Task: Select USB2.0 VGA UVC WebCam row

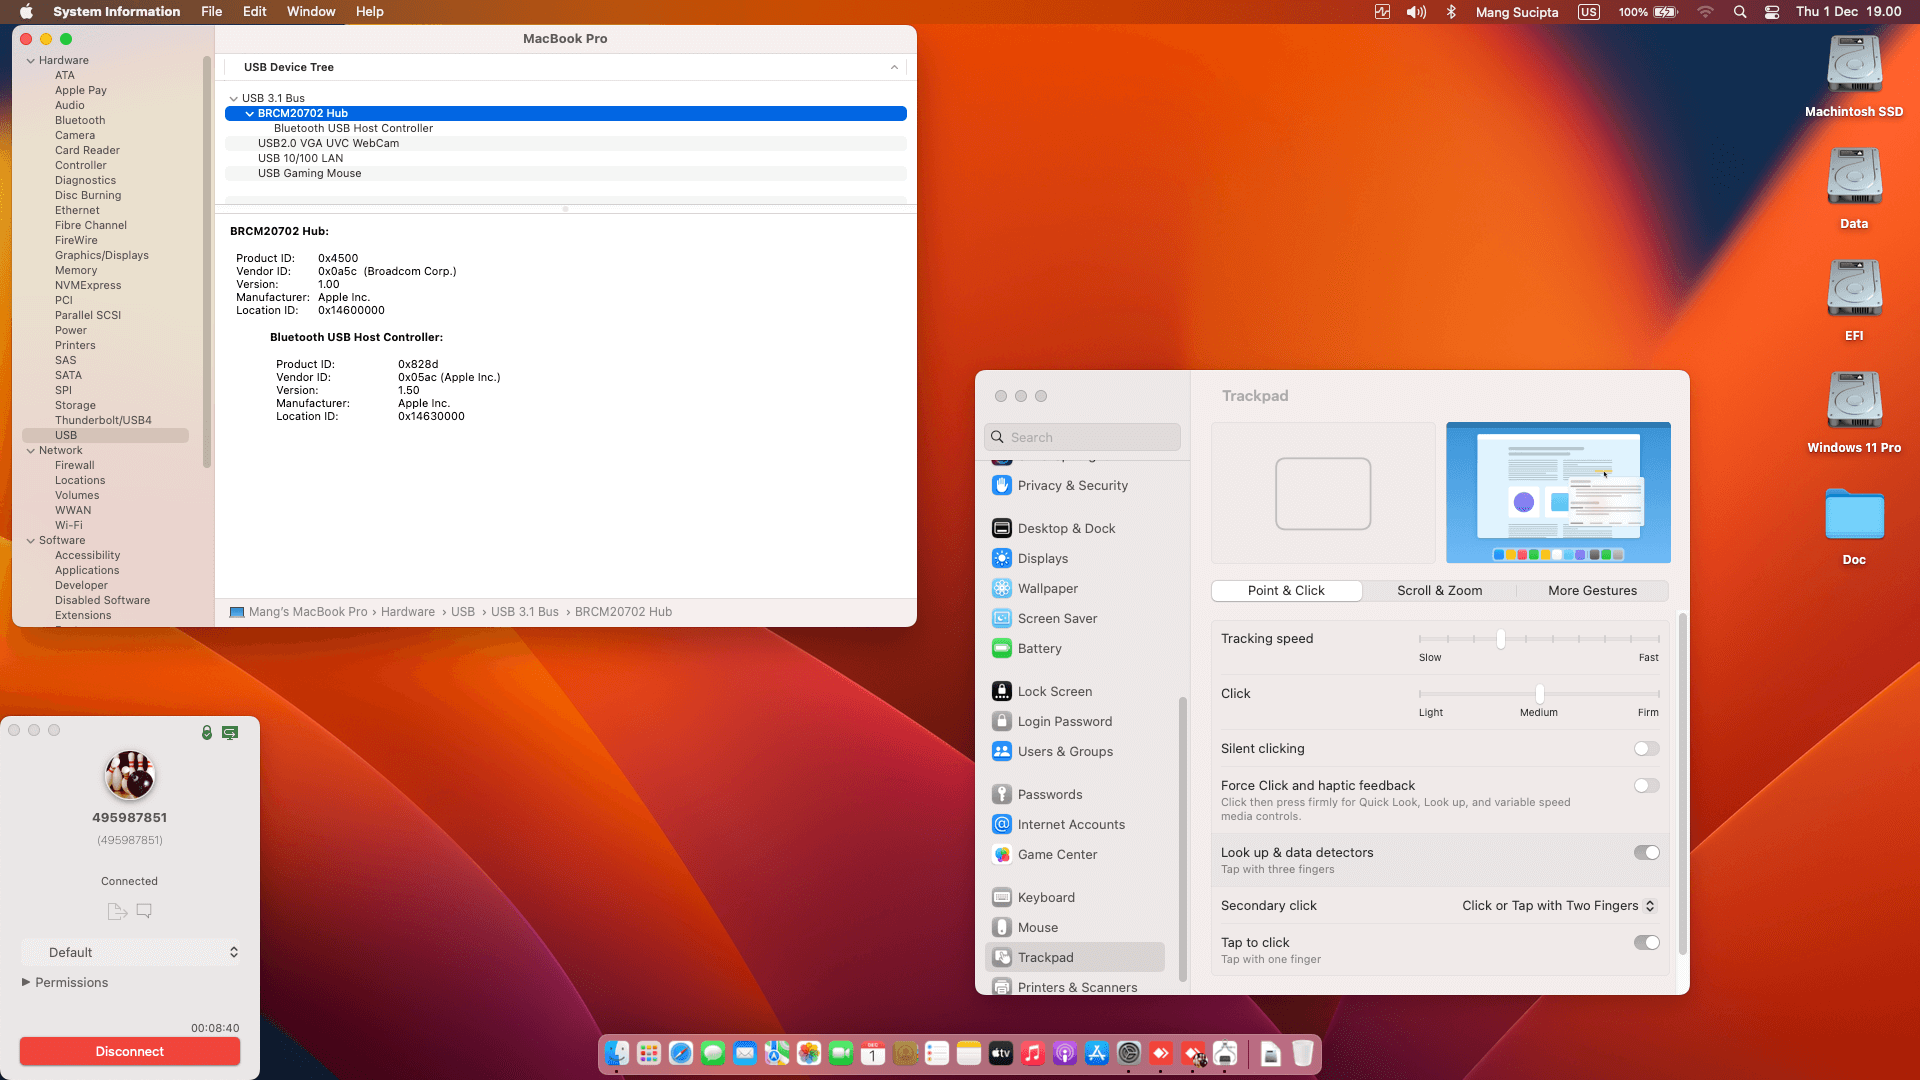Action: (566, 144)
